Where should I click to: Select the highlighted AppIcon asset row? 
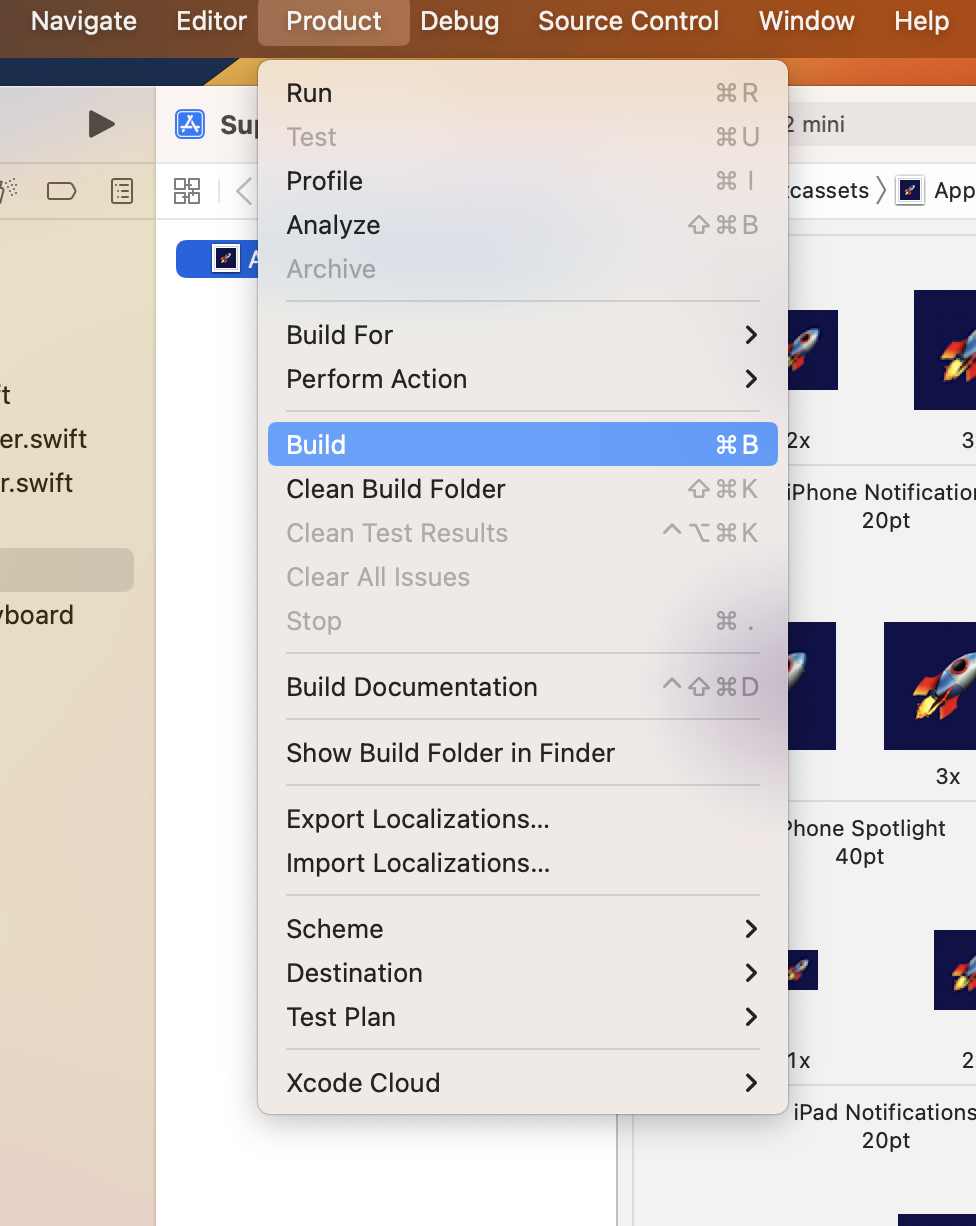click(x=217, y=259)
